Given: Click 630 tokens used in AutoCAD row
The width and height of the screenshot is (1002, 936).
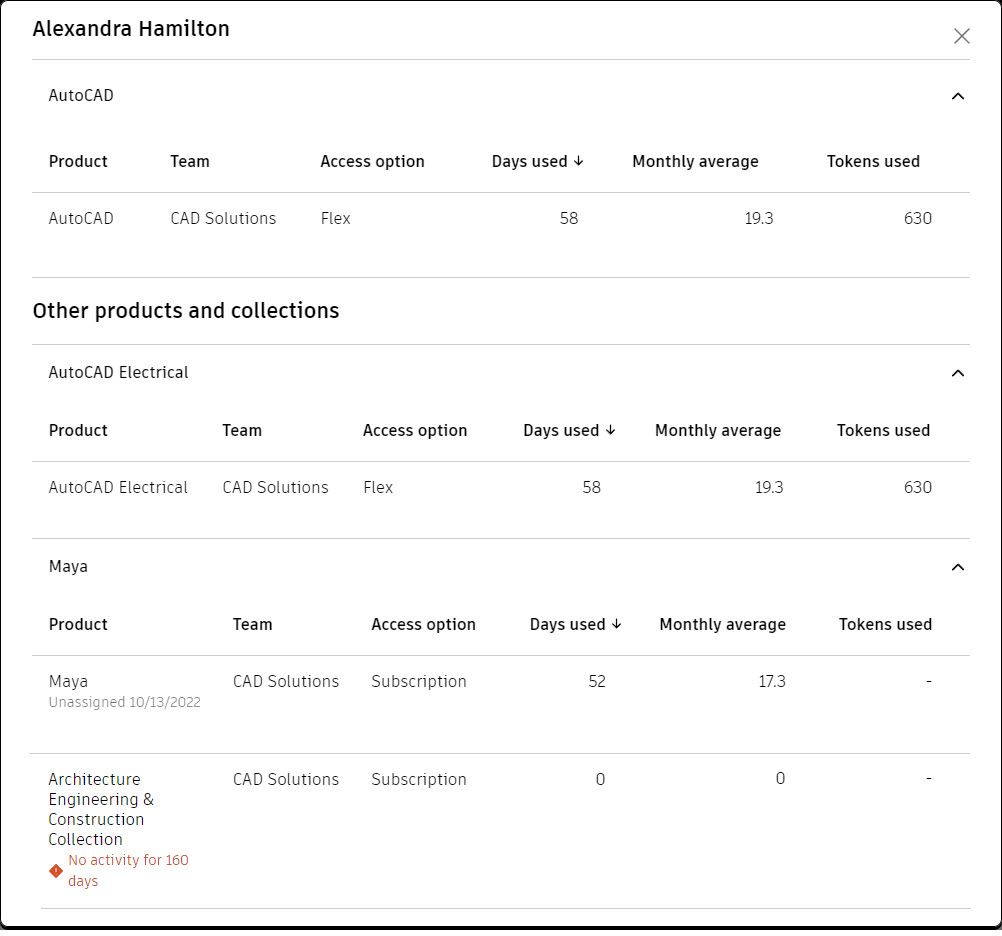Looking at the screenshot, I should (x=918, y=219).
